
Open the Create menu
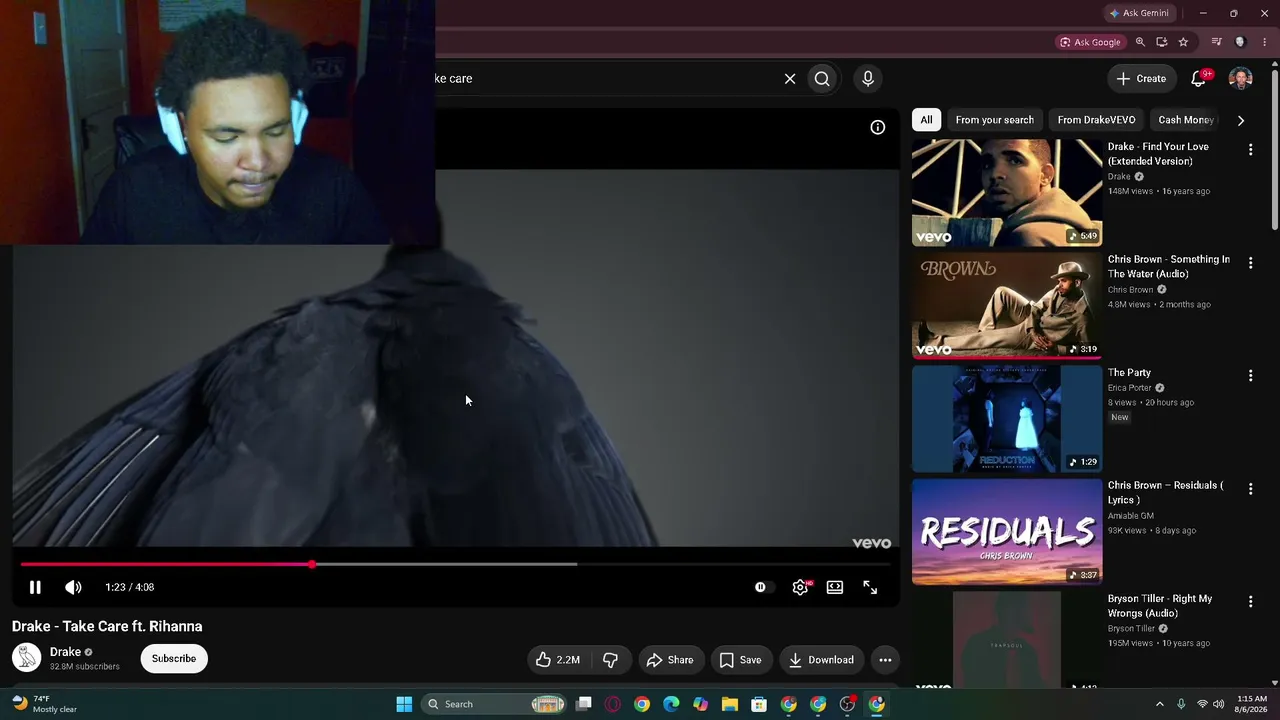[1141, 78]
